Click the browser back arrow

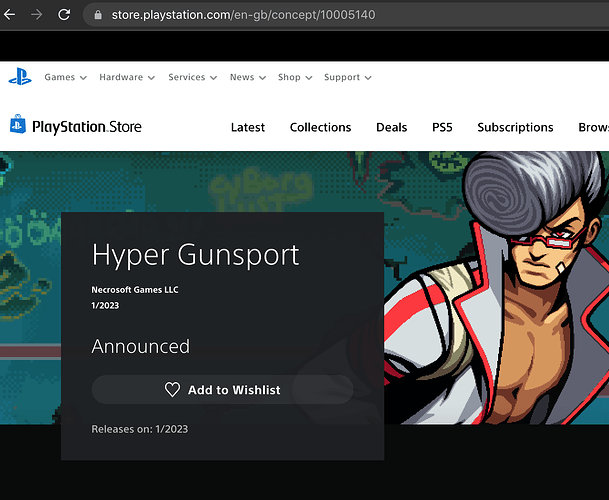pyautogui.click(x=9, y=15)
